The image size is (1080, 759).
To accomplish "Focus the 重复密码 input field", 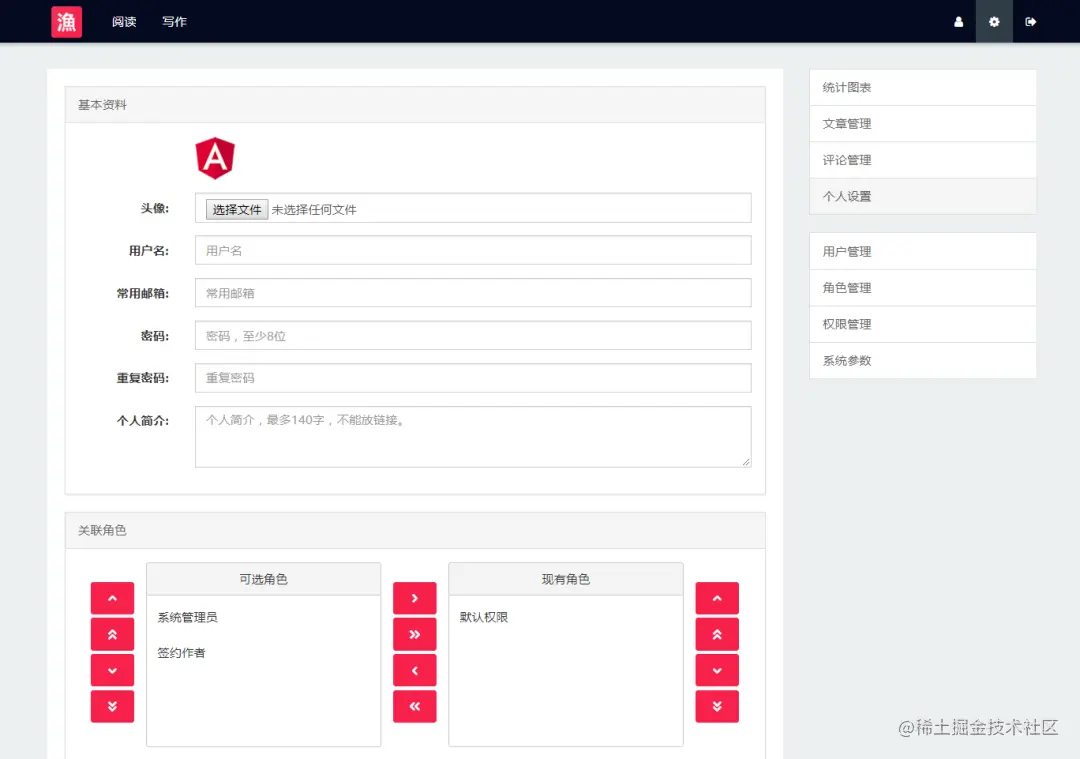I will 473,377.
